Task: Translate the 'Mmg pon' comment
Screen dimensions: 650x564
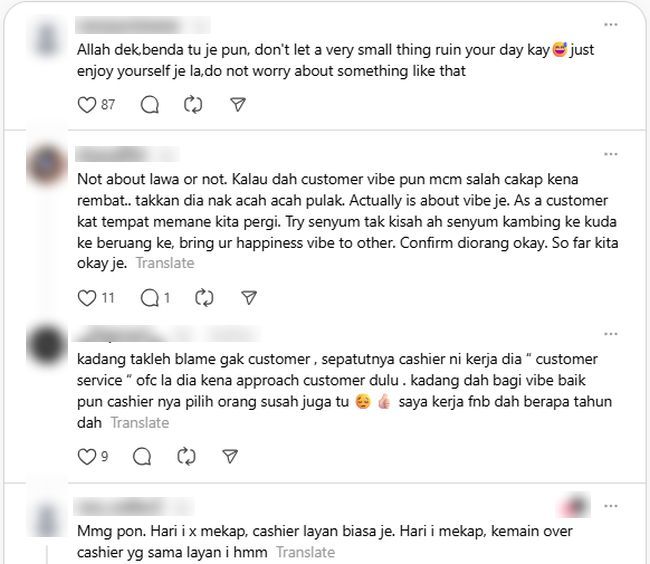Action: tap(306, 552)
